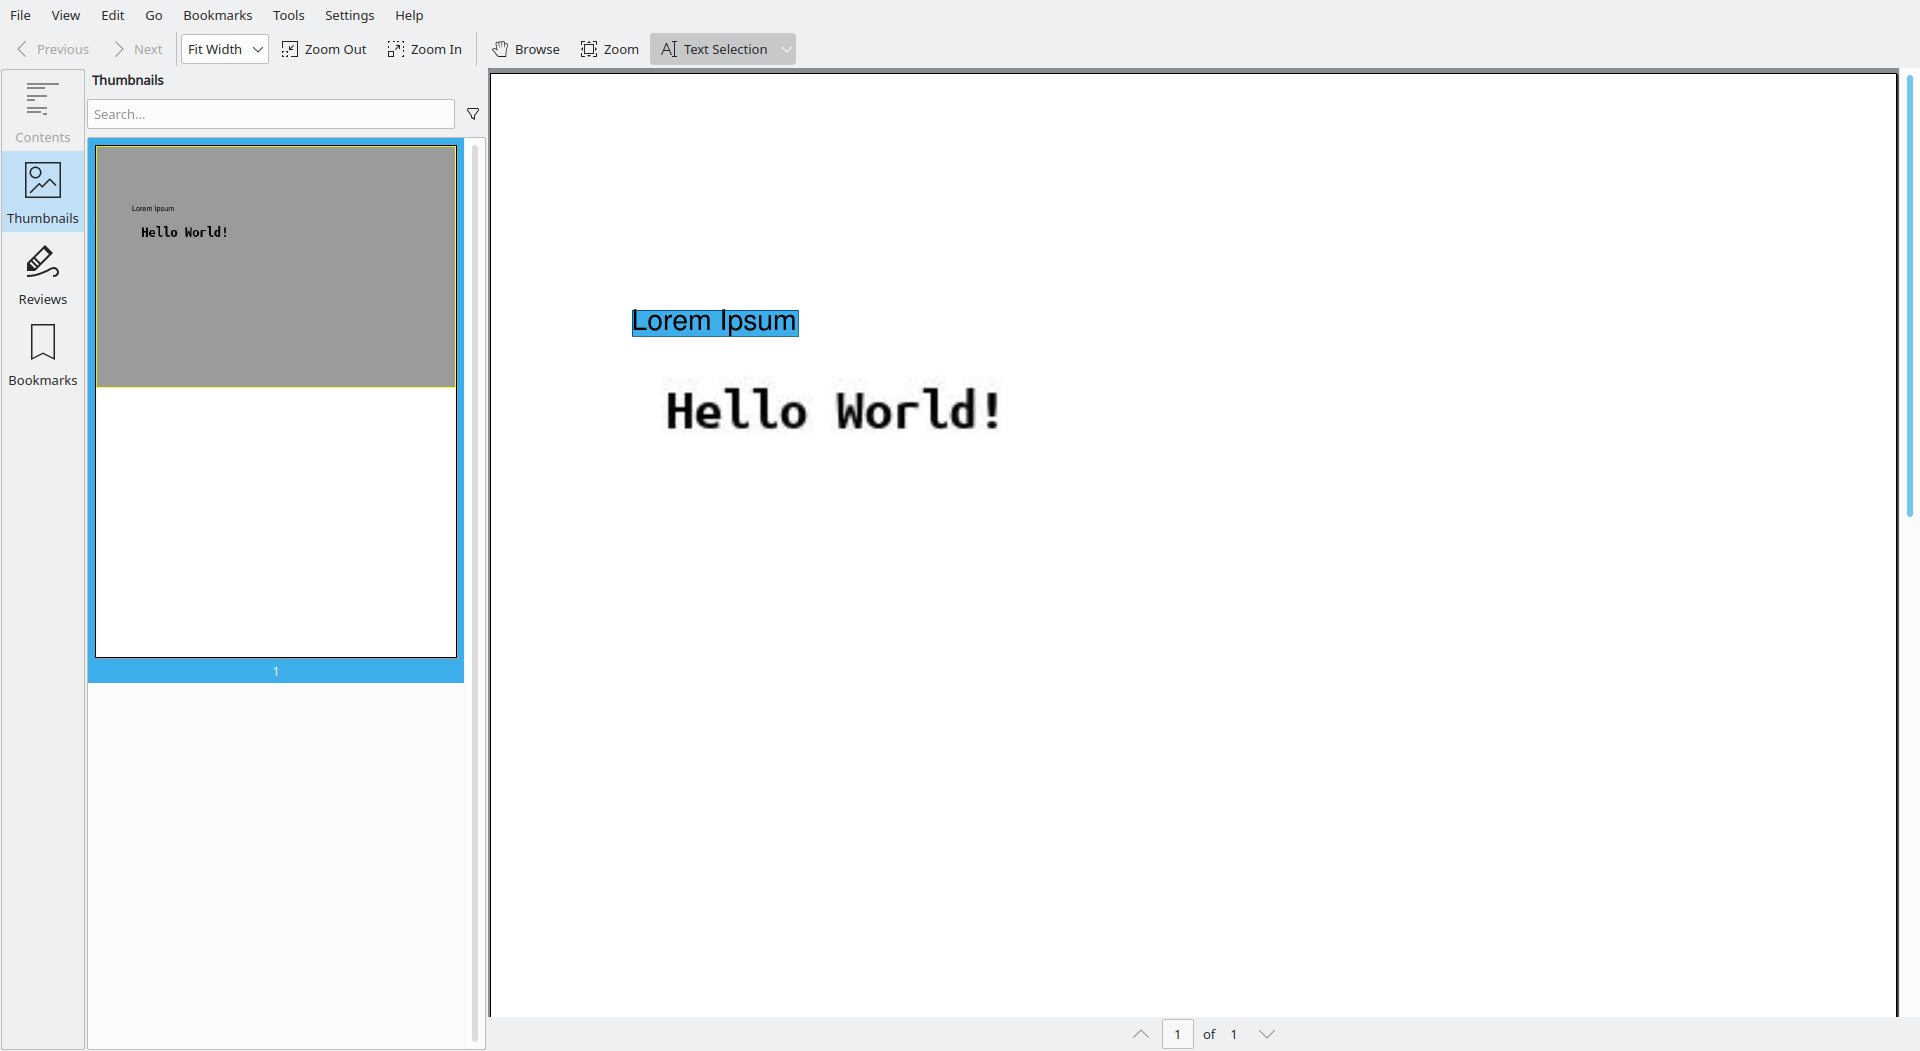The image size is (1920, 1051).
Task: Open the Fit Width zoom dropdown
Action: pos(224,48)
